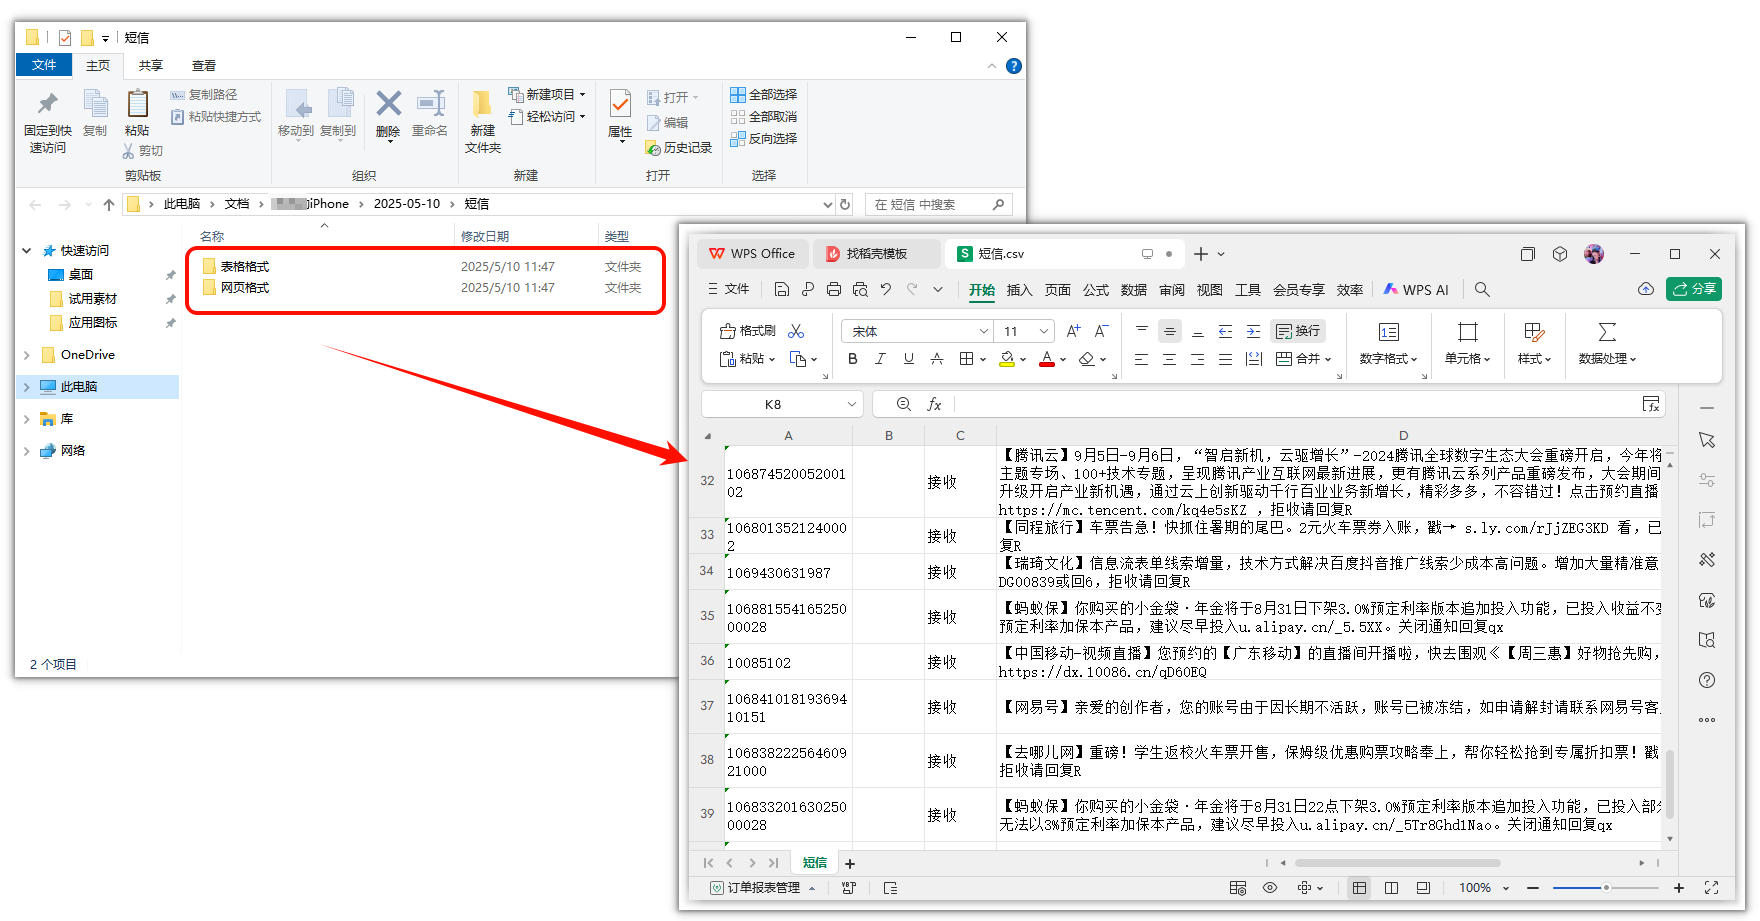Image resolution: width=1760 pixels, height=921 pixels.
Task: Apply strikethrough formatting in WPS
Action: point(937,359)
